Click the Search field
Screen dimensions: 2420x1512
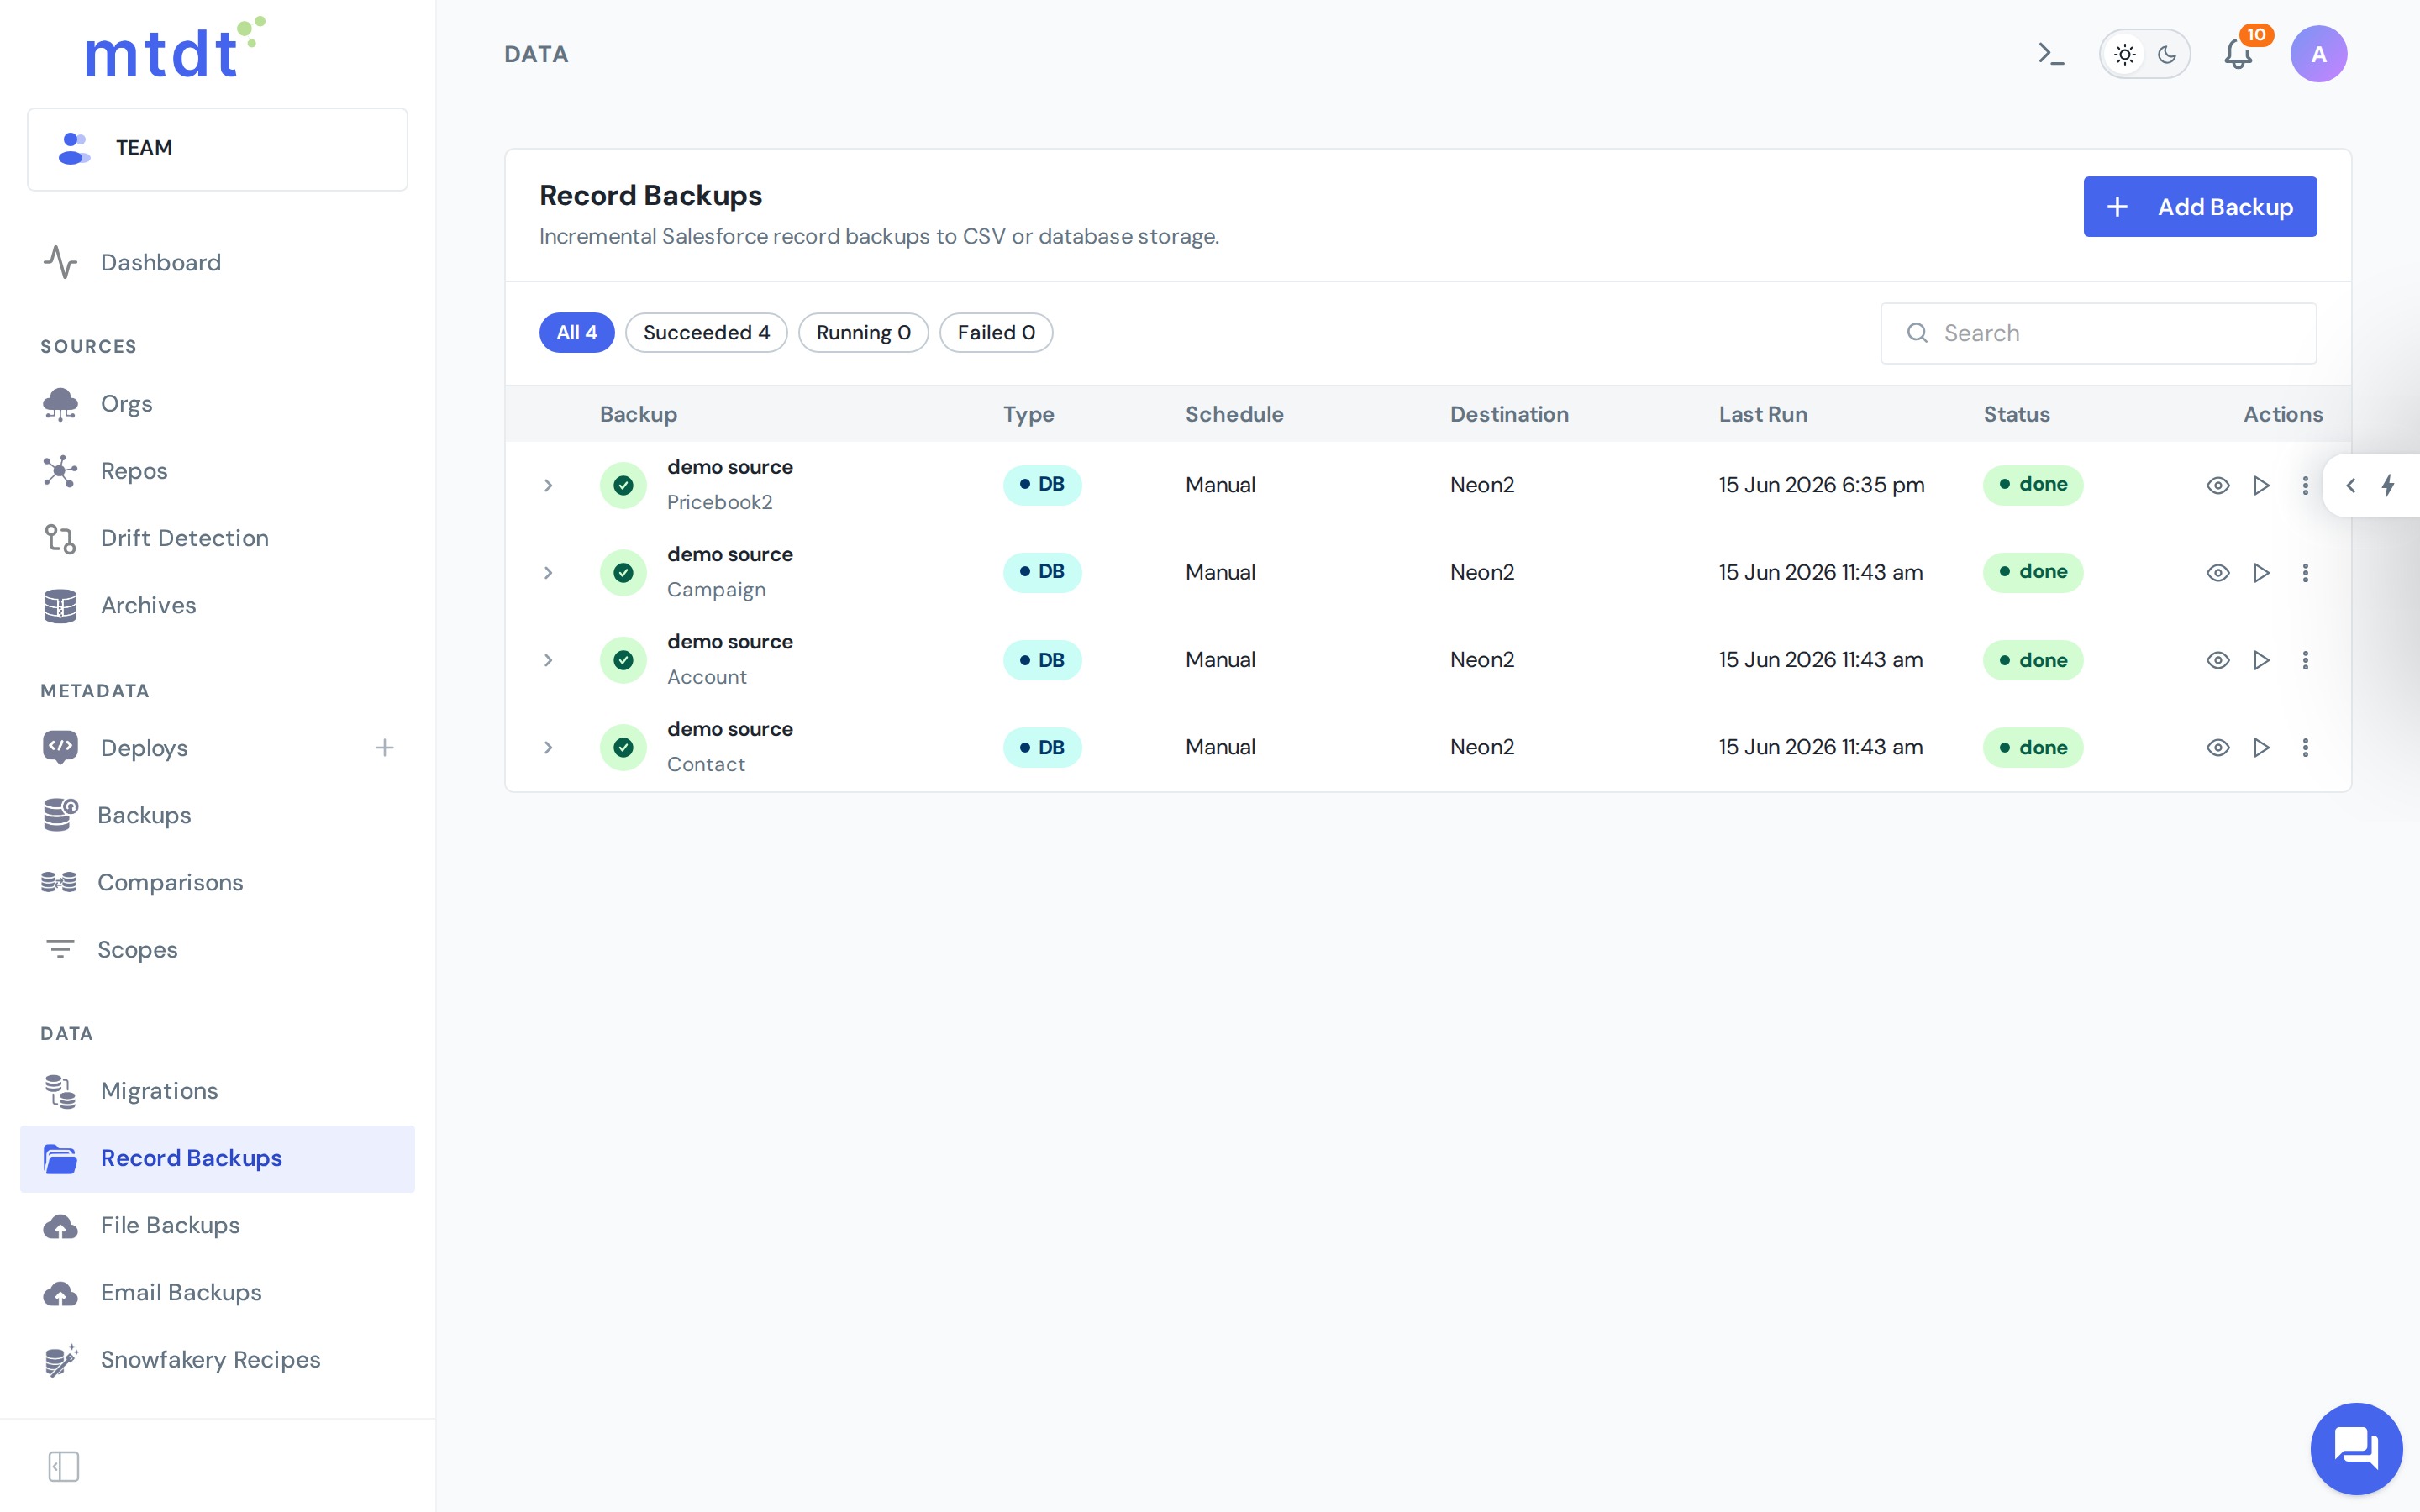point(2098,333)
